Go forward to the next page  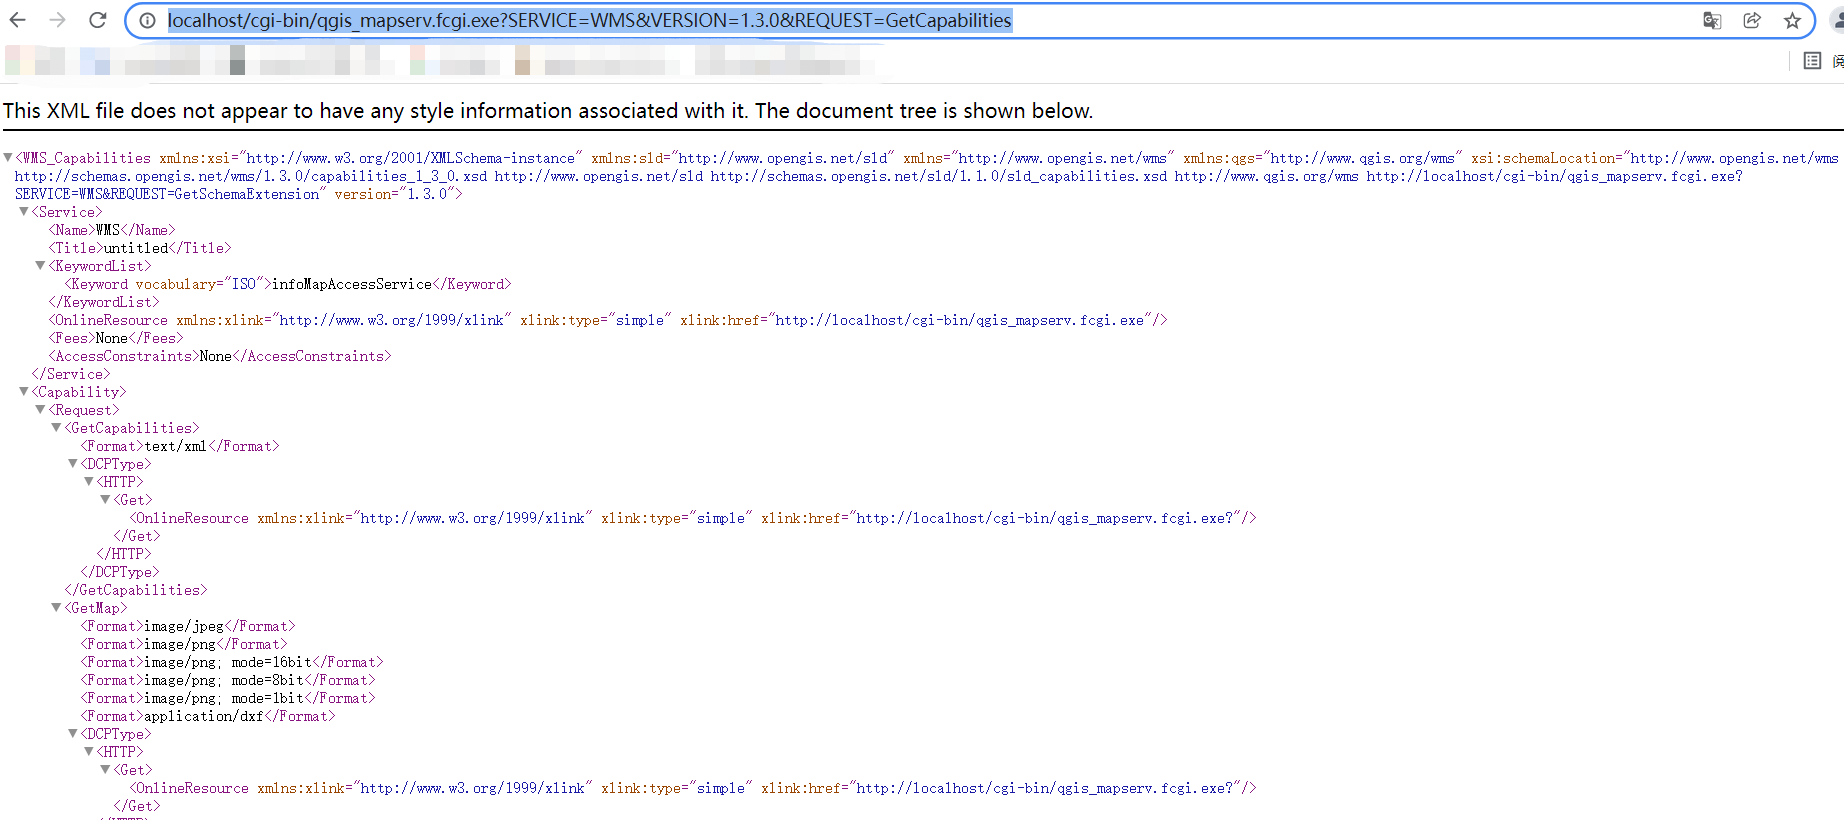click(x=58, y=20)
